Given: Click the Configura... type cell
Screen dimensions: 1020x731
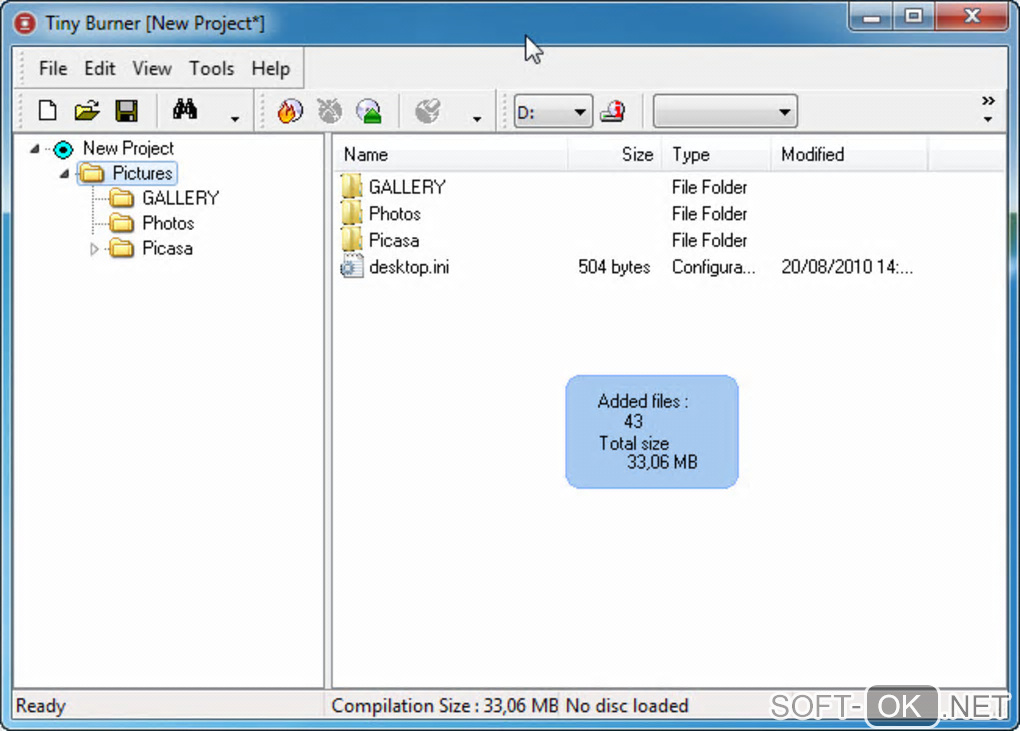Looking at the screenshot, I should click(x=714, y=267).
